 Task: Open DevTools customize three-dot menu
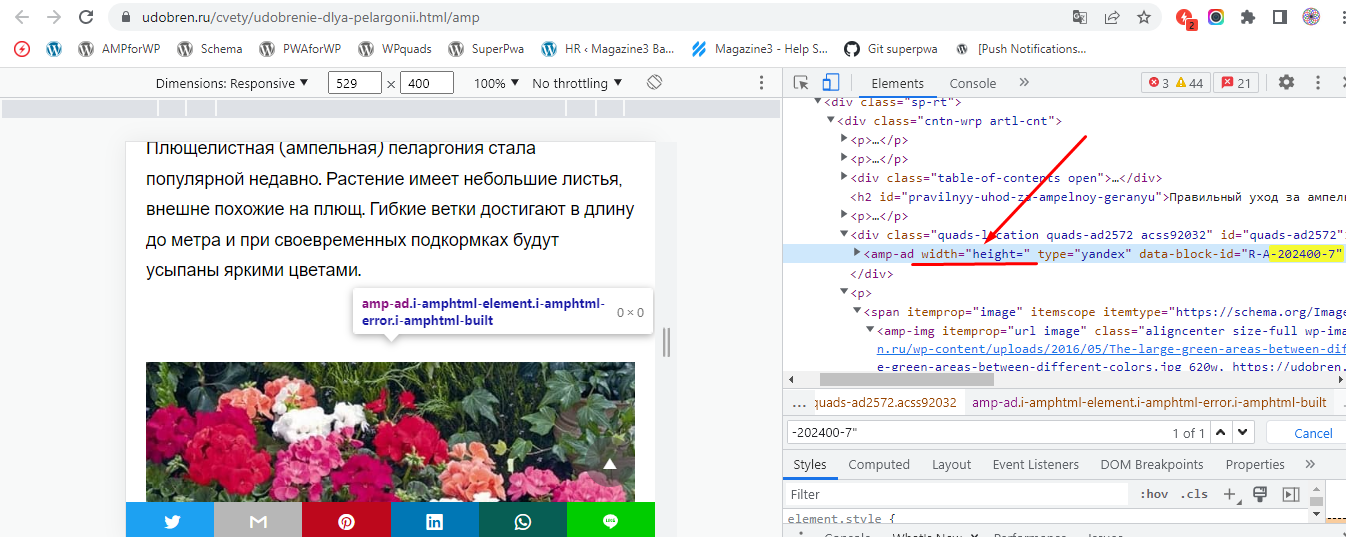[1318, 83]
